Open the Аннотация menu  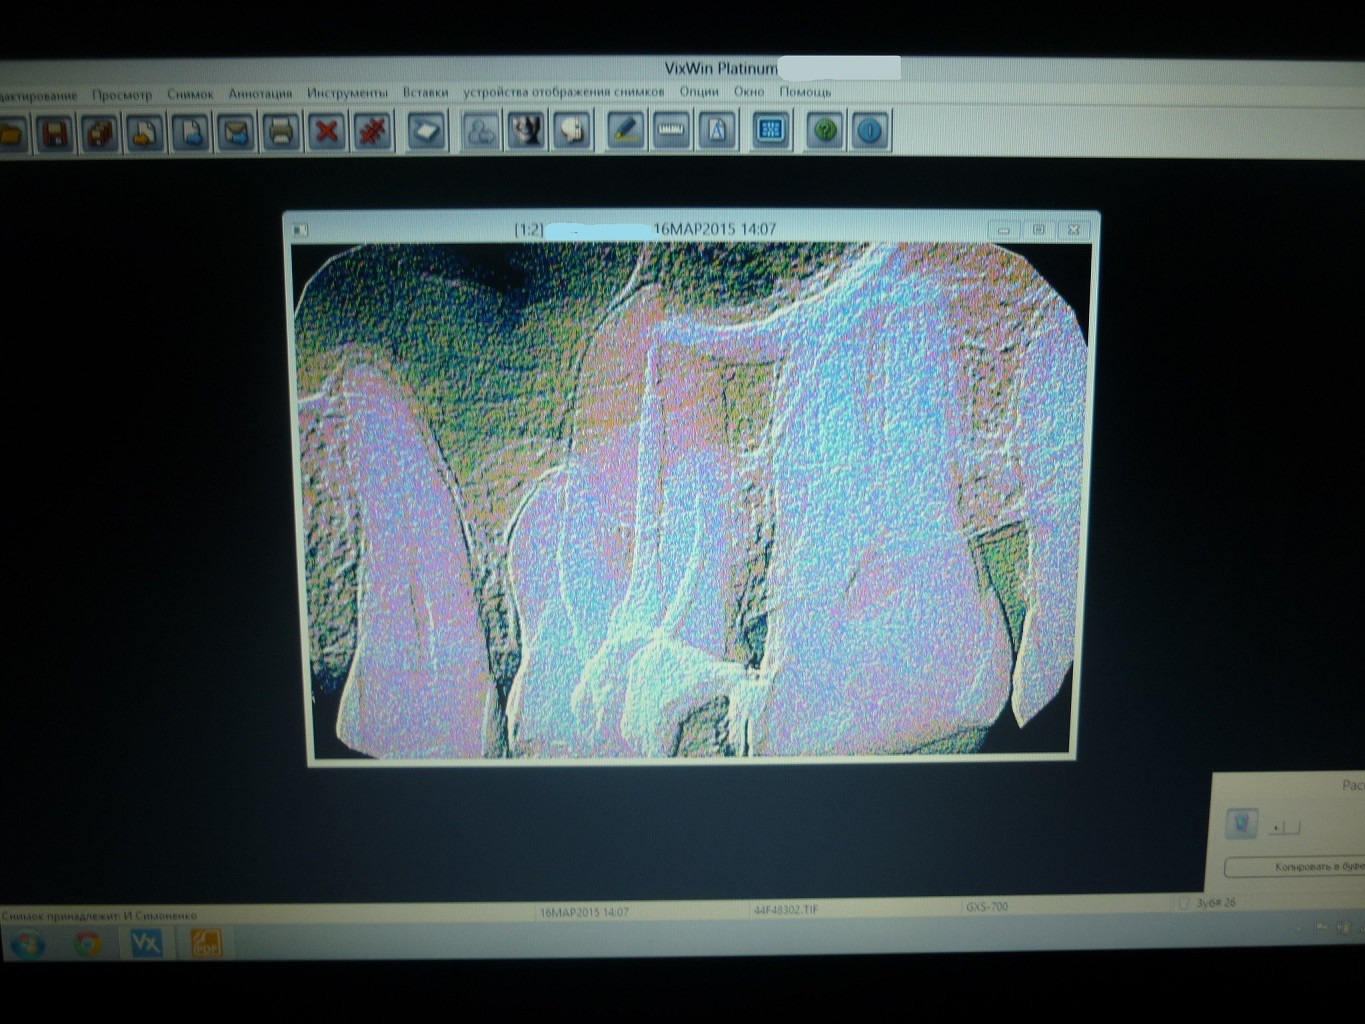[260, 94]
